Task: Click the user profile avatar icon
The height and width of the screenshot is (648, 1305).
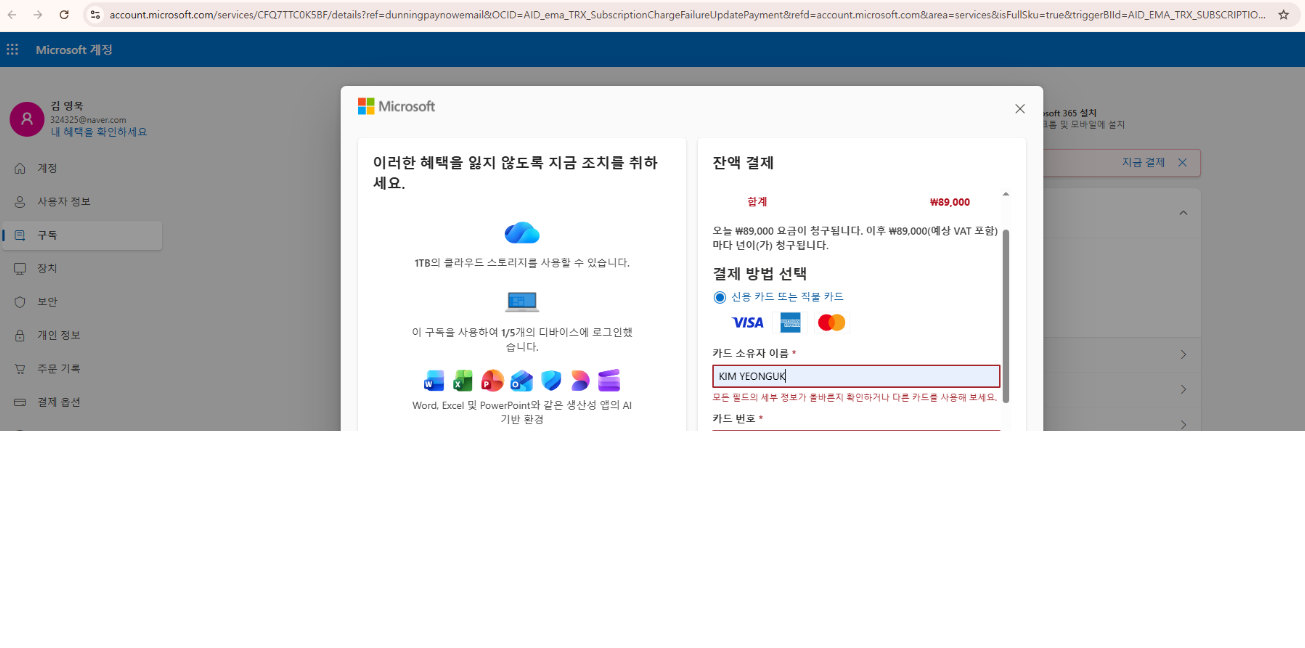Action: [27, 119]
